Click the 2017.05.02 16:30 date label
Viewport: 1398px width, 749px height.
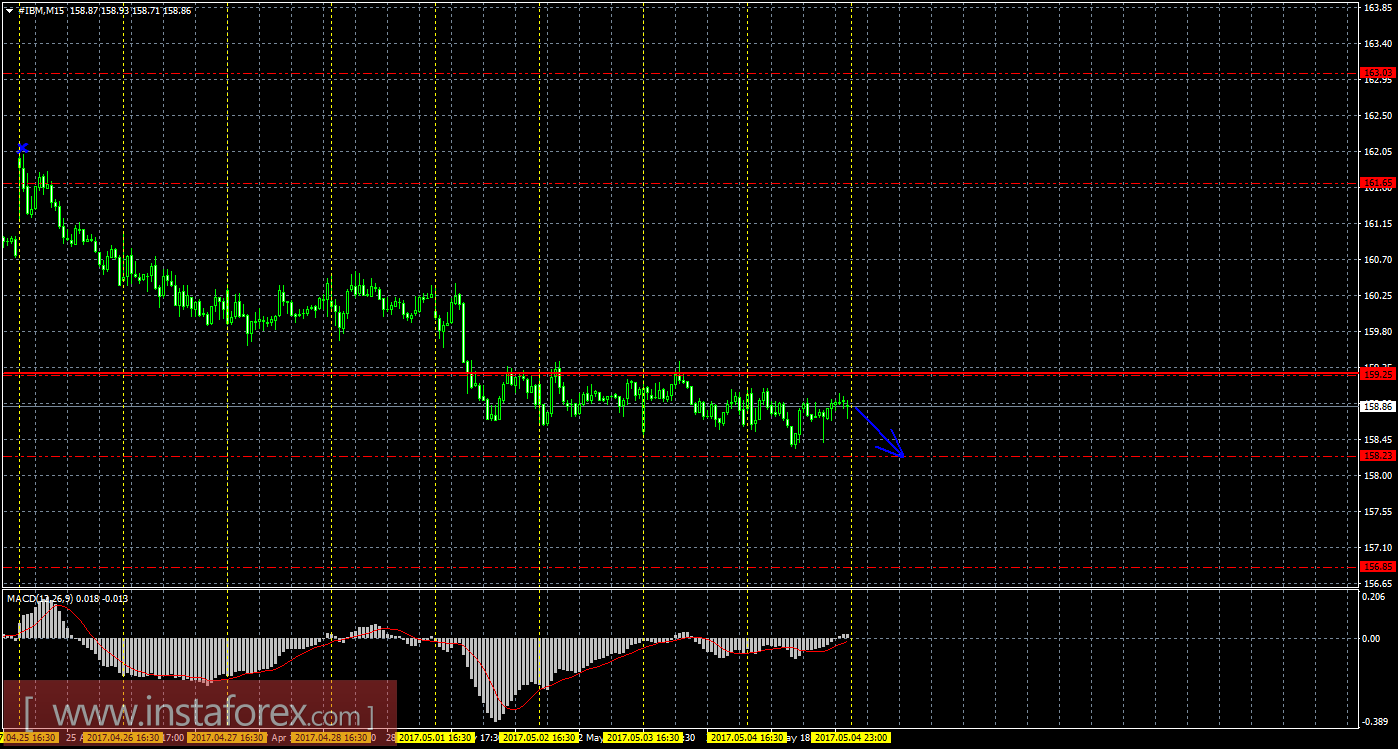pyautogui.click(x=540, y=738)
